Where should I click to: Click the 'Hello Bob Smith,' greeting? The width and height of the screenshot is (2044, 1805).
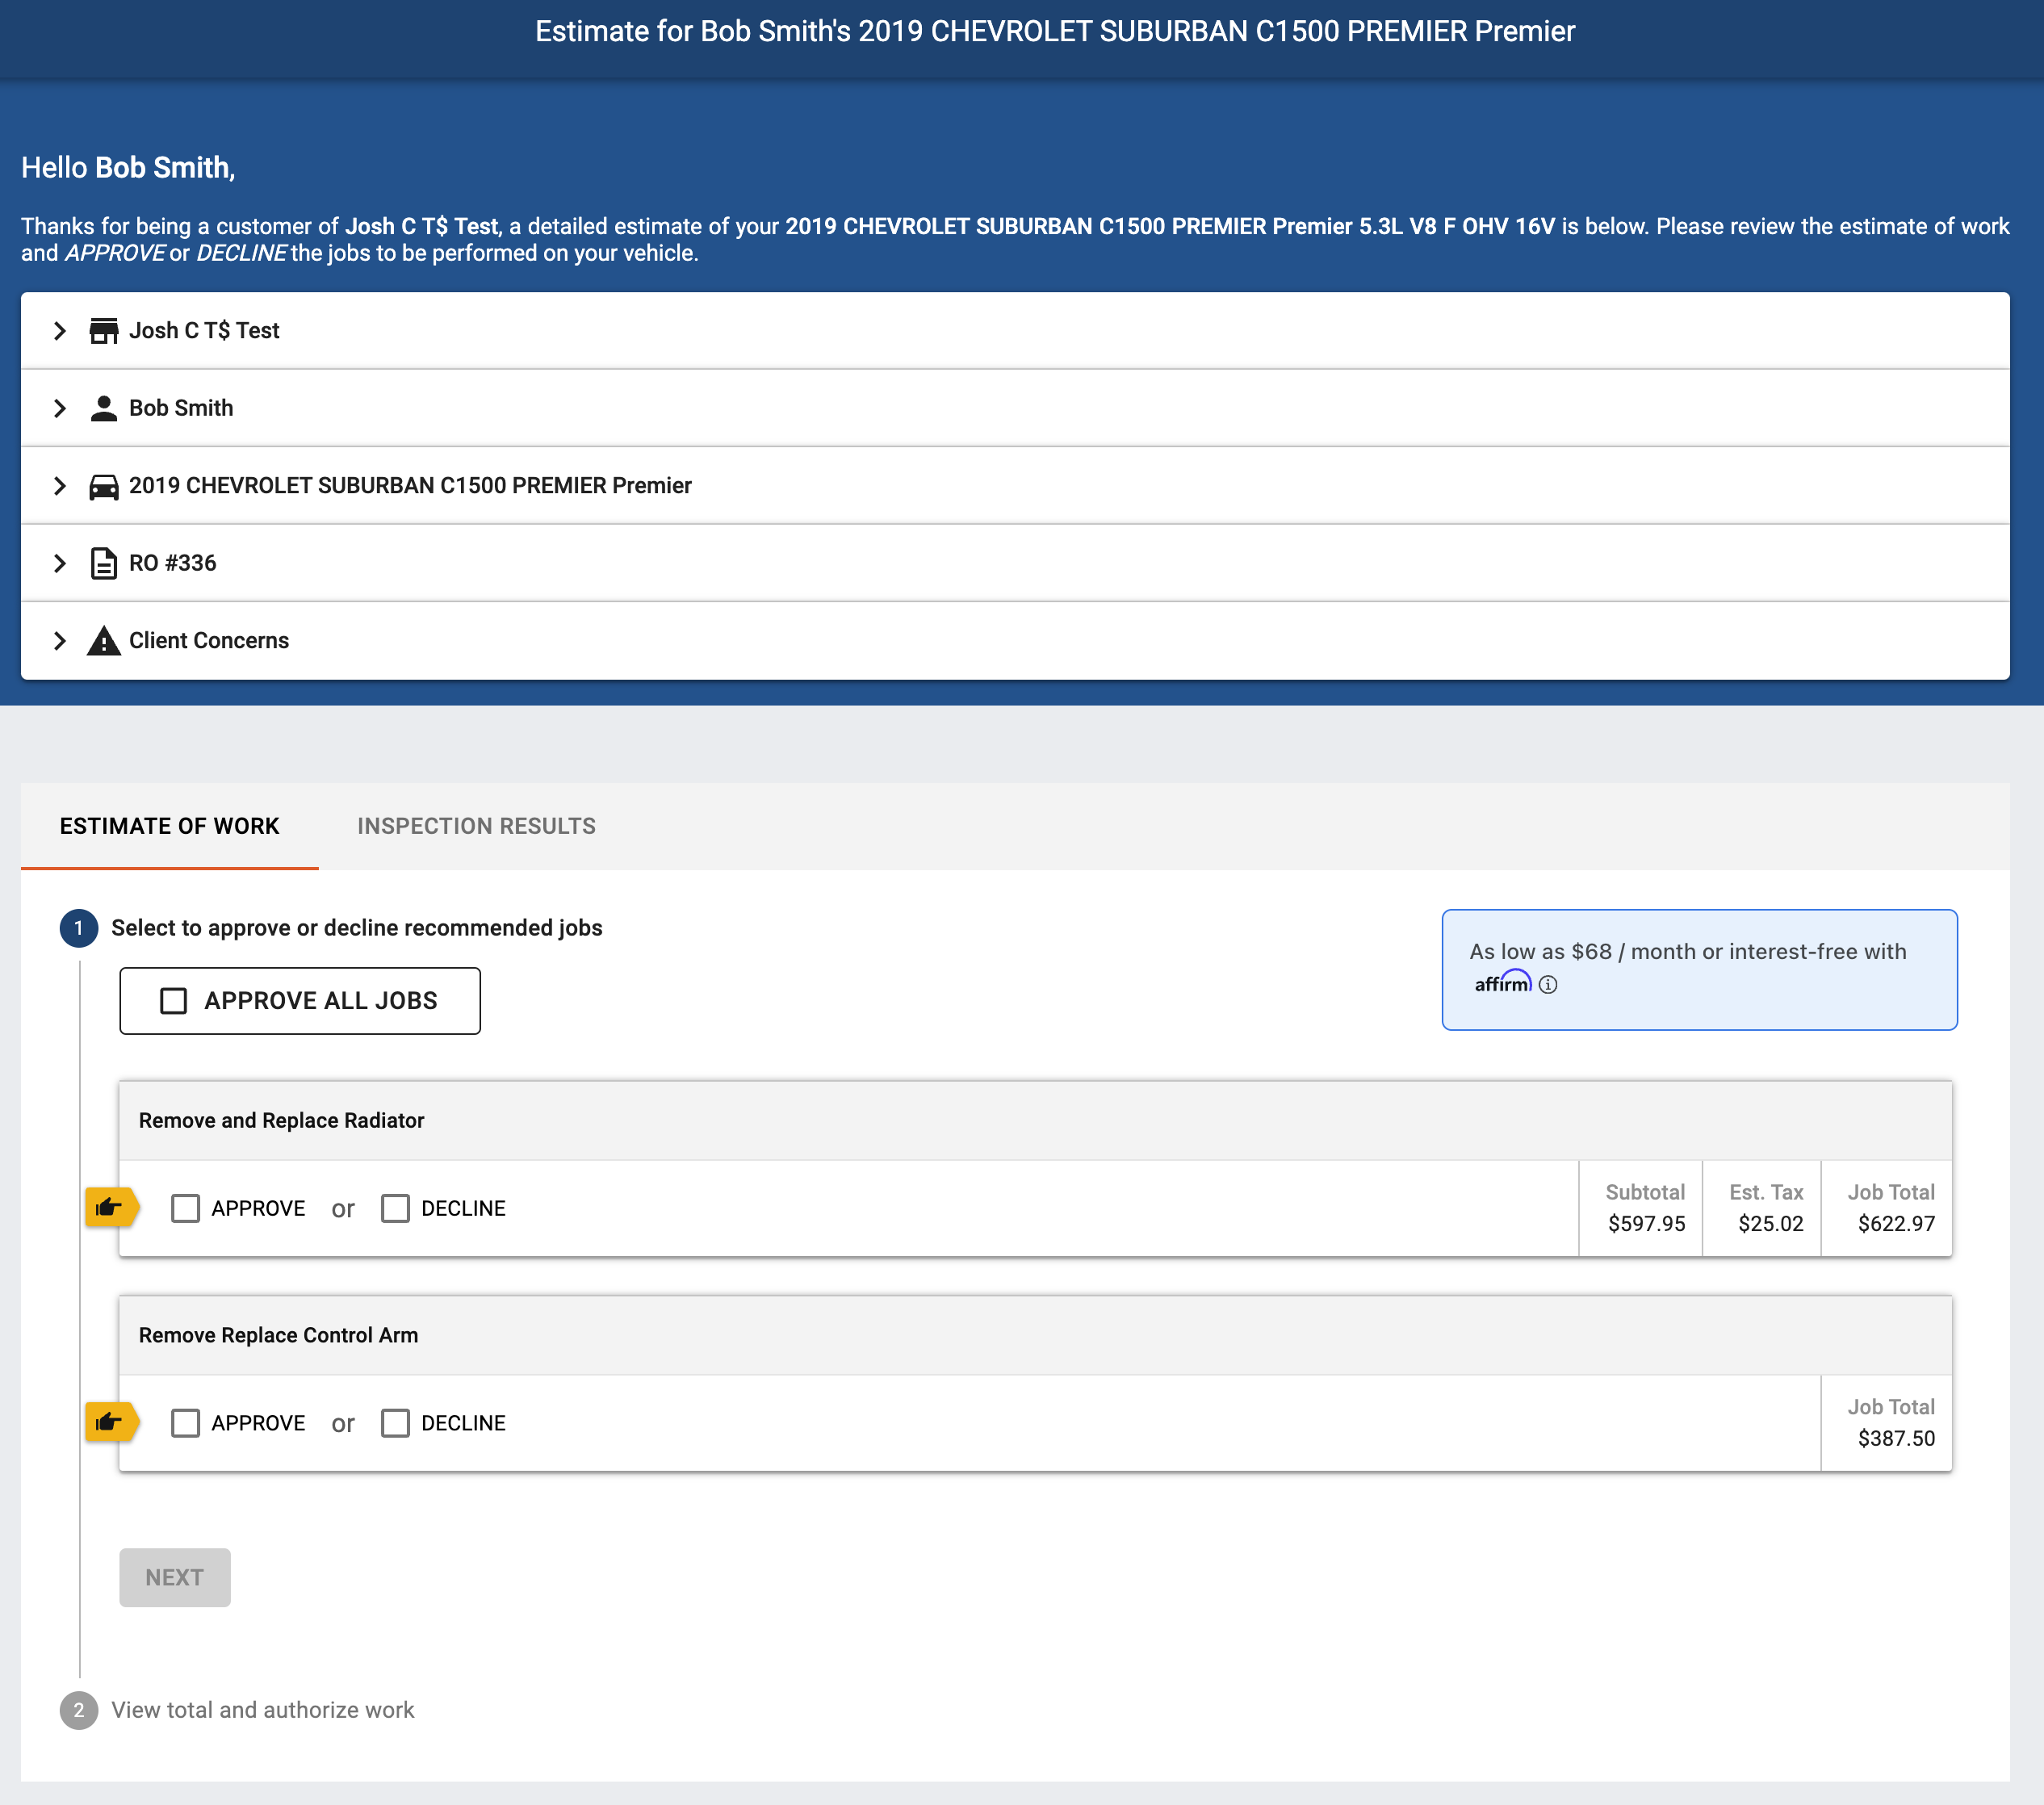pos(128,168)
